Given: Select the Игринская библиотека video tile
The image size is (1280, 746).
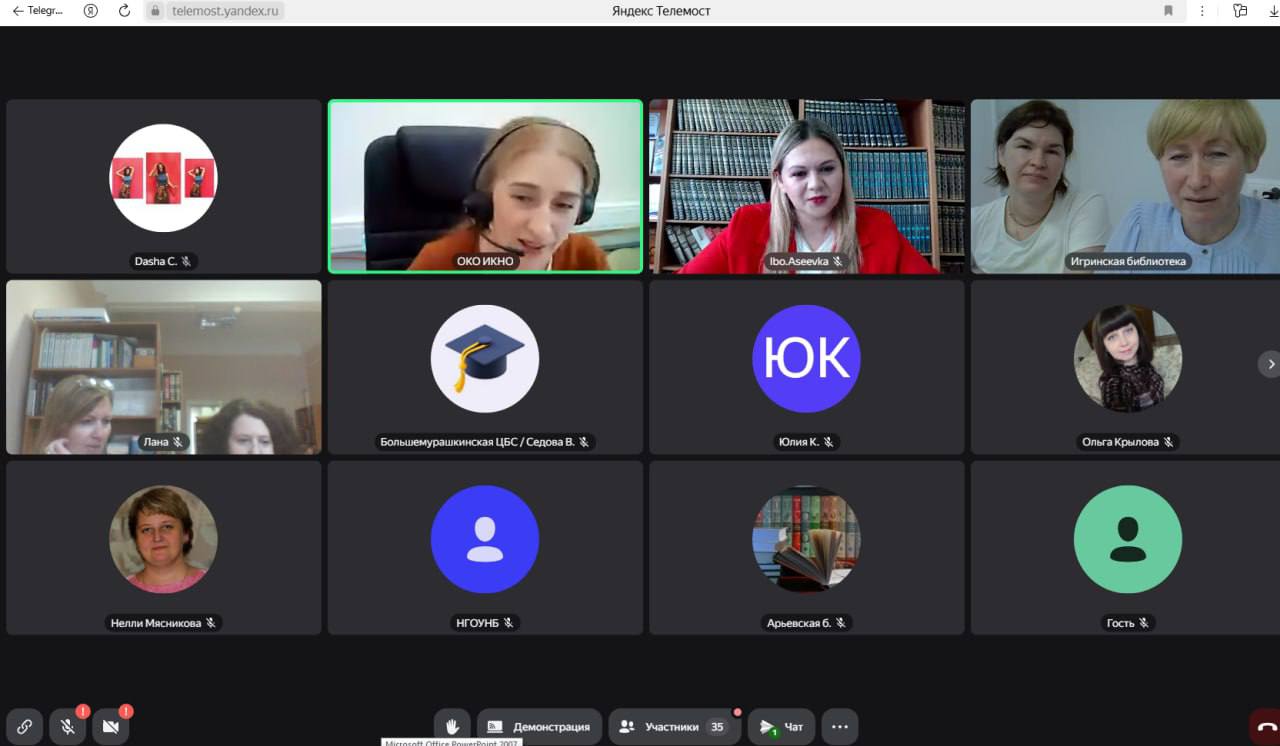Looking at the screenshot, I should click(1126, 186).
